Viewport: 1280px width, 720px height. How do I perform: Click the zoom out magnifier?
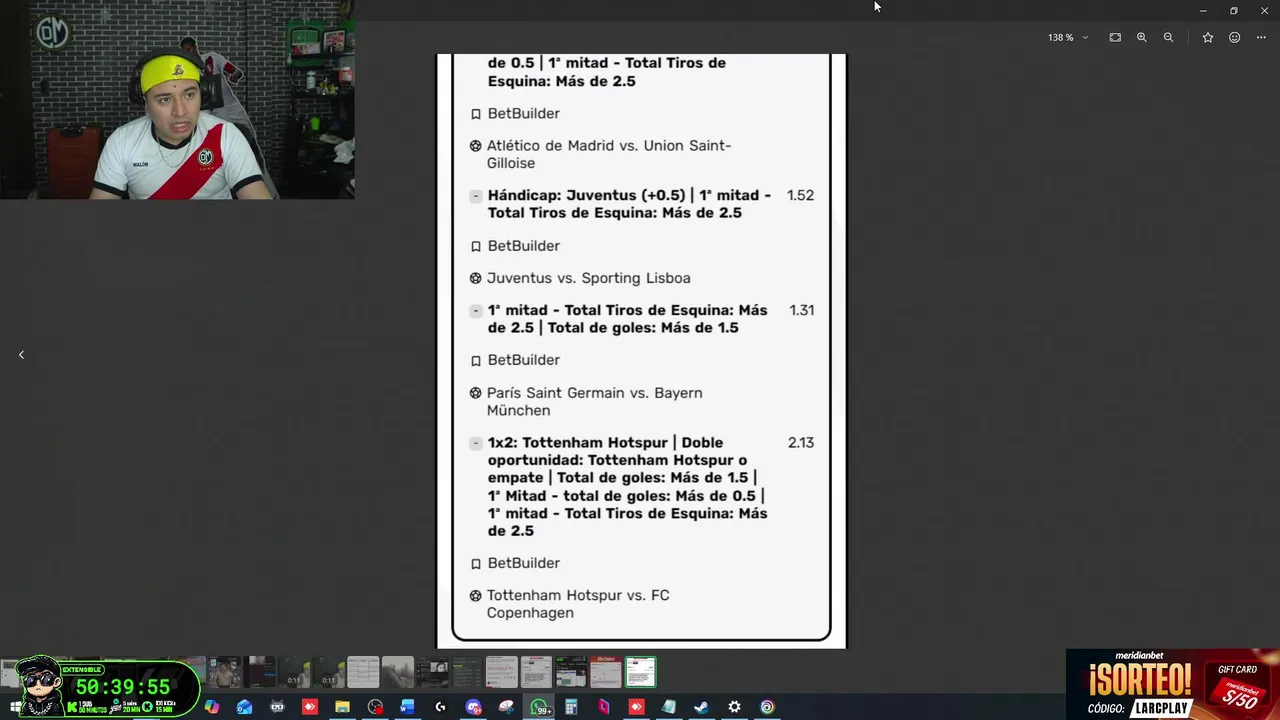click(x=1168, y=38)
